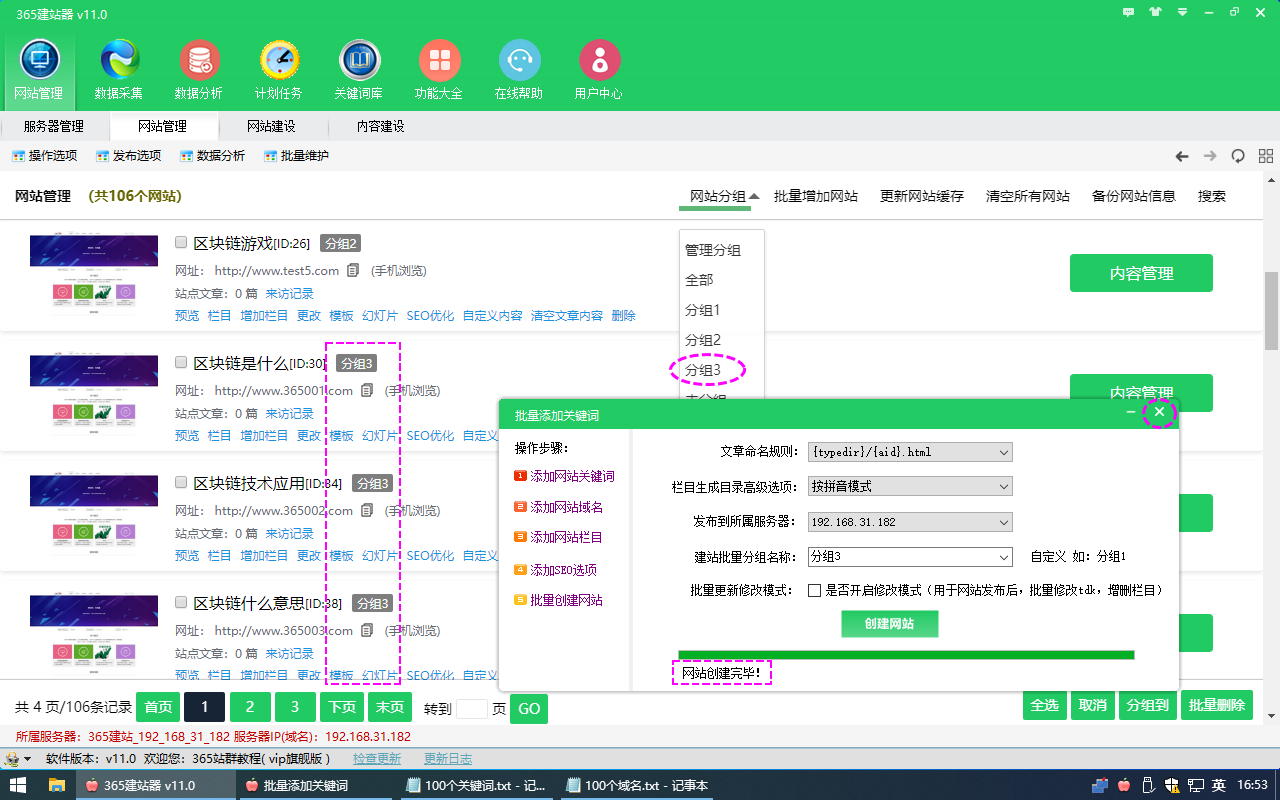Open File Explorer from the taskbar
This screenshot has width=1280, height=800.
(x=57, y=785)
